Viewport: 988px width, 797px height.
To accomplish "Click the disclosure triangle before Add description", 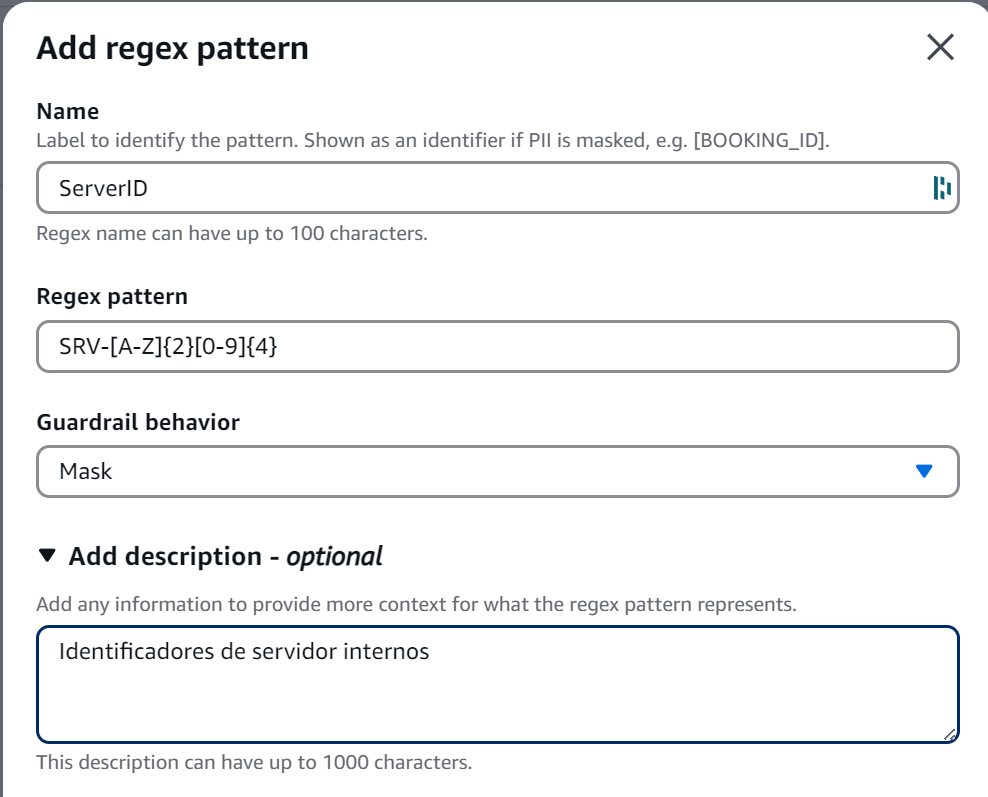I will pos(45,556).
